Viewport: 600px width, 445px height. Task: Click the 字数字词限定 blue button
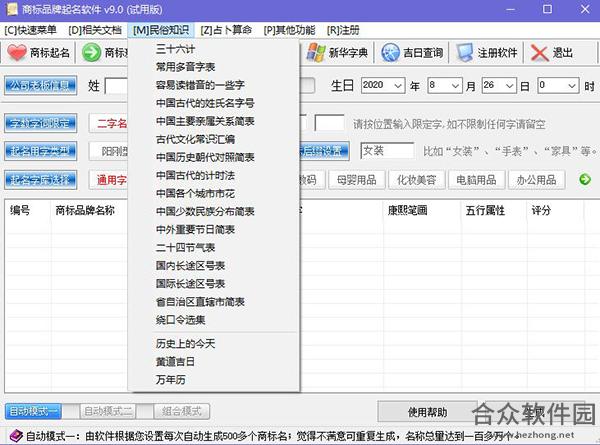(x=41, y=123)
